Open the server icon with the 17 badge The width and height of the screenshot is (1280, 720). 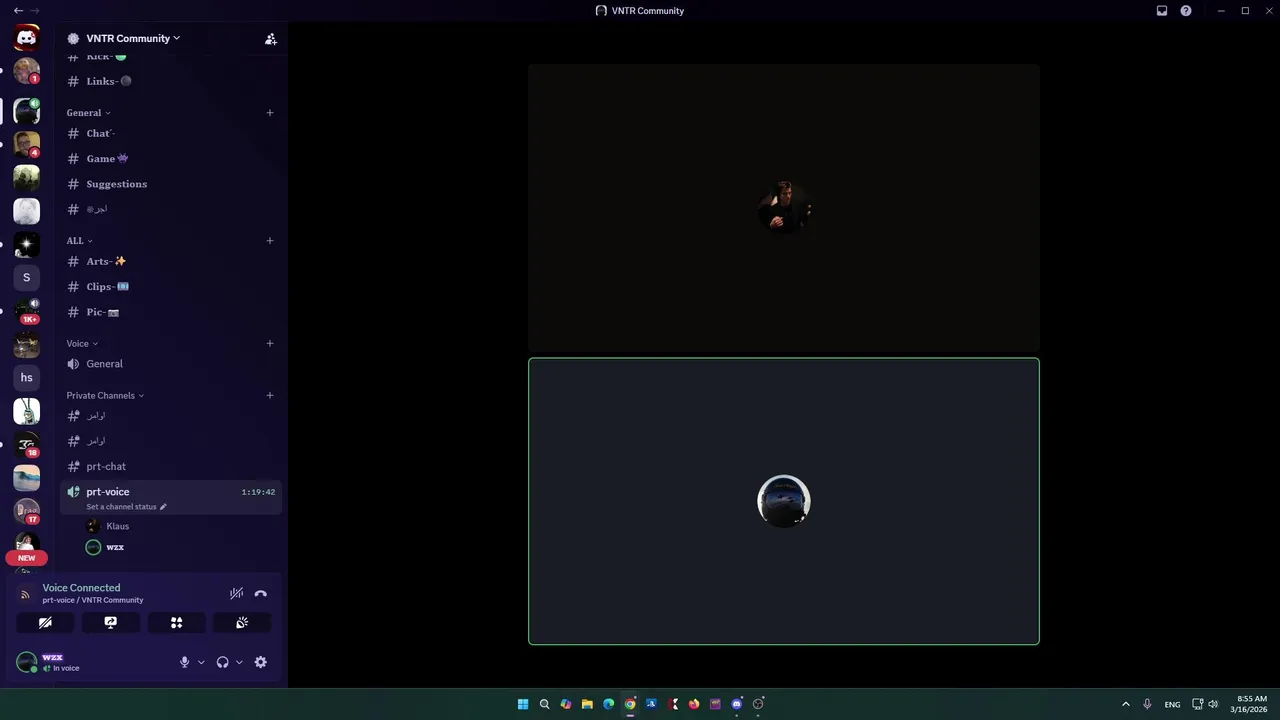click(27, 511)
